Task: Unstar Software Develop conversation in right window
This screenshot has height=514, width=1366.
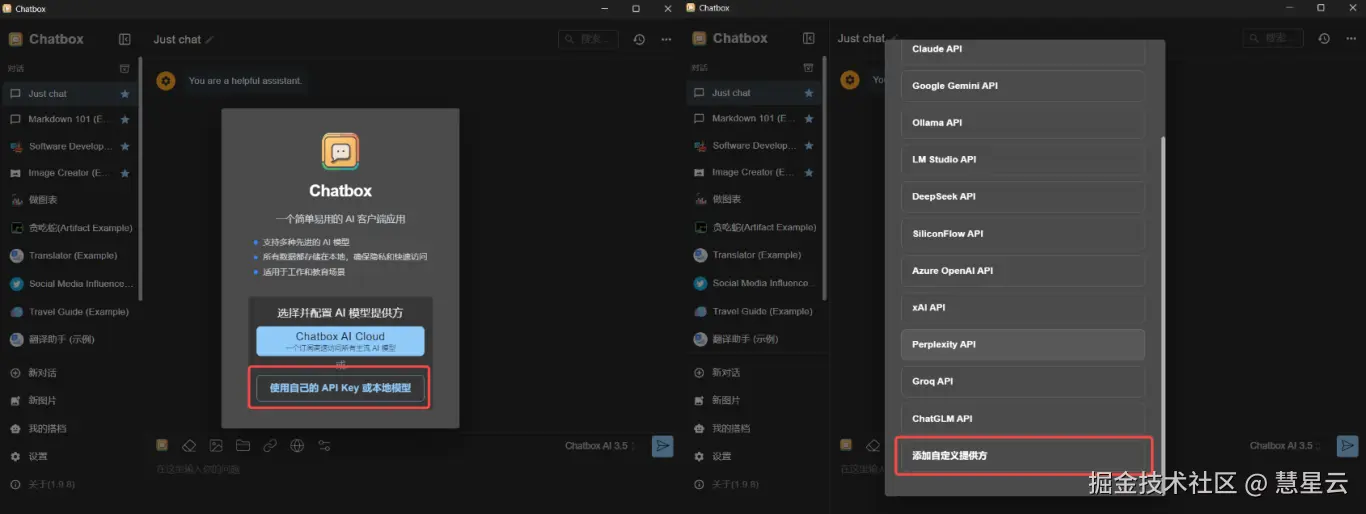Action: [x=809, y=145]
